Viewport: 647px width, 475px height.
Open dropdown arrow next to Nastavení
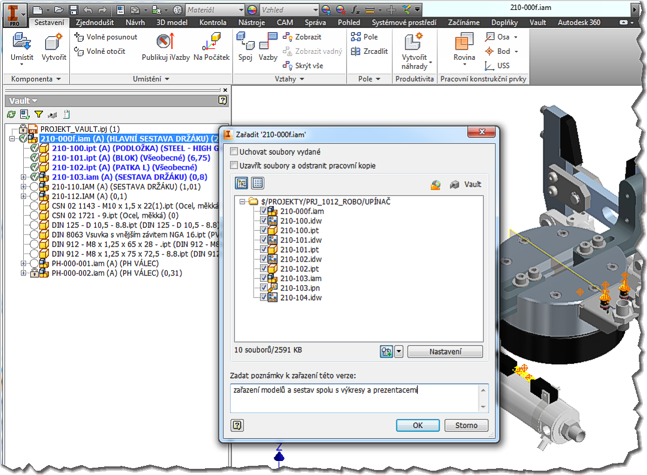tap(399, 352)
